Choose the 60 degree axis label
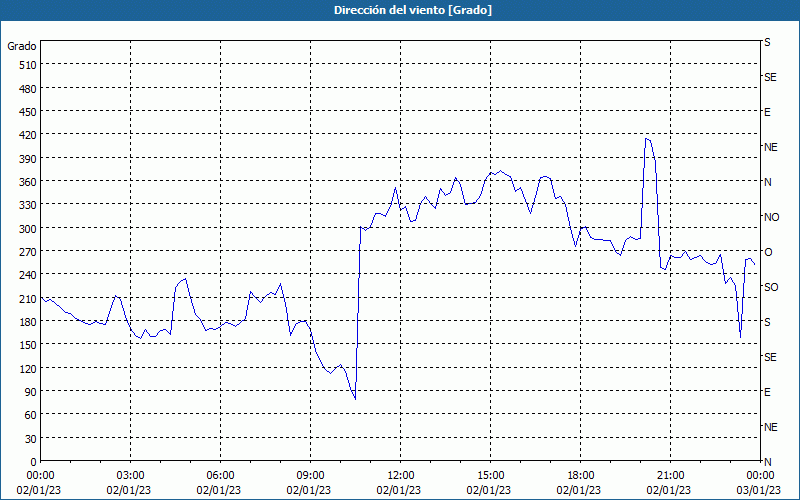 point(31,415)
